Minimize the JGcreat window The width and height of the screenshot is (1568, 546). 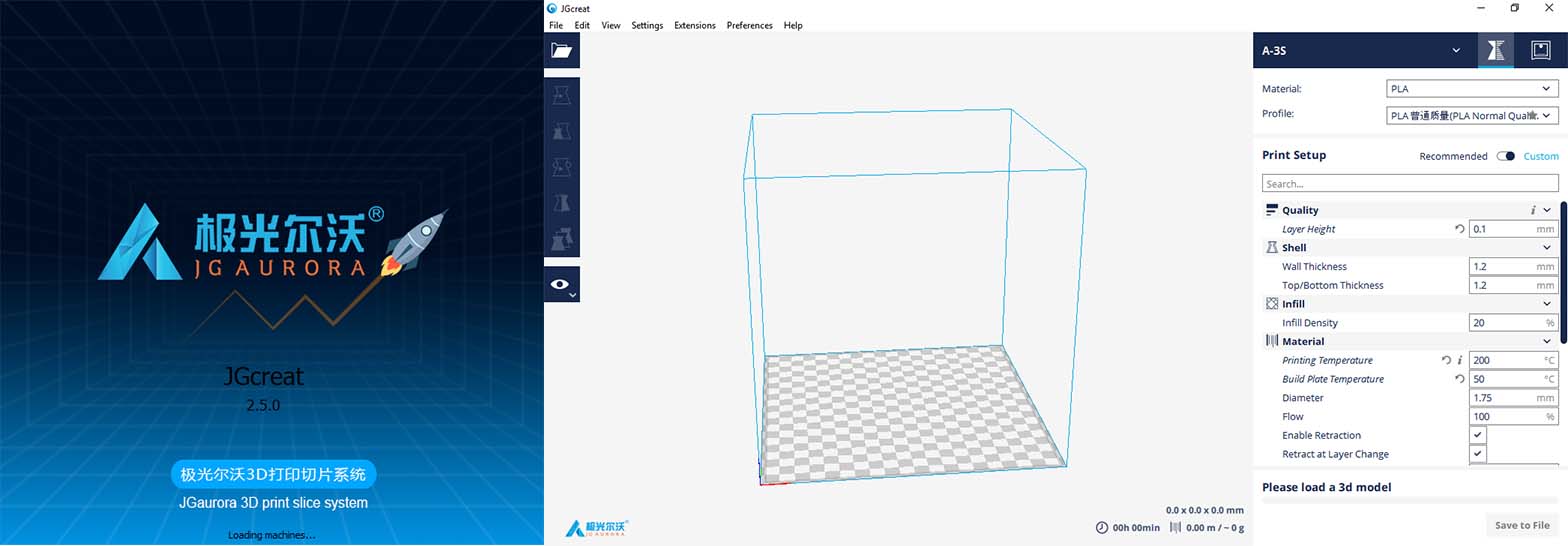1480,8
